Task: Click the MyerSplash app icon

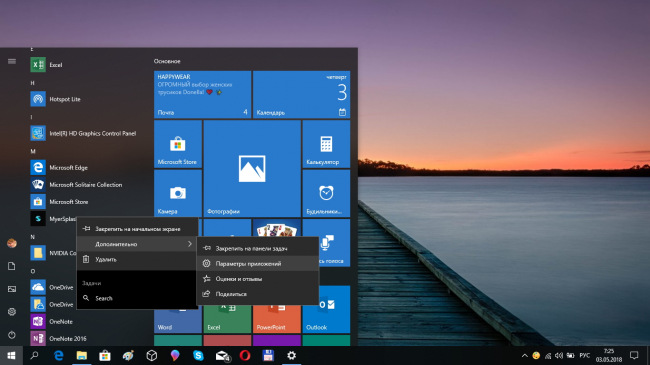Action: [38, 219]
